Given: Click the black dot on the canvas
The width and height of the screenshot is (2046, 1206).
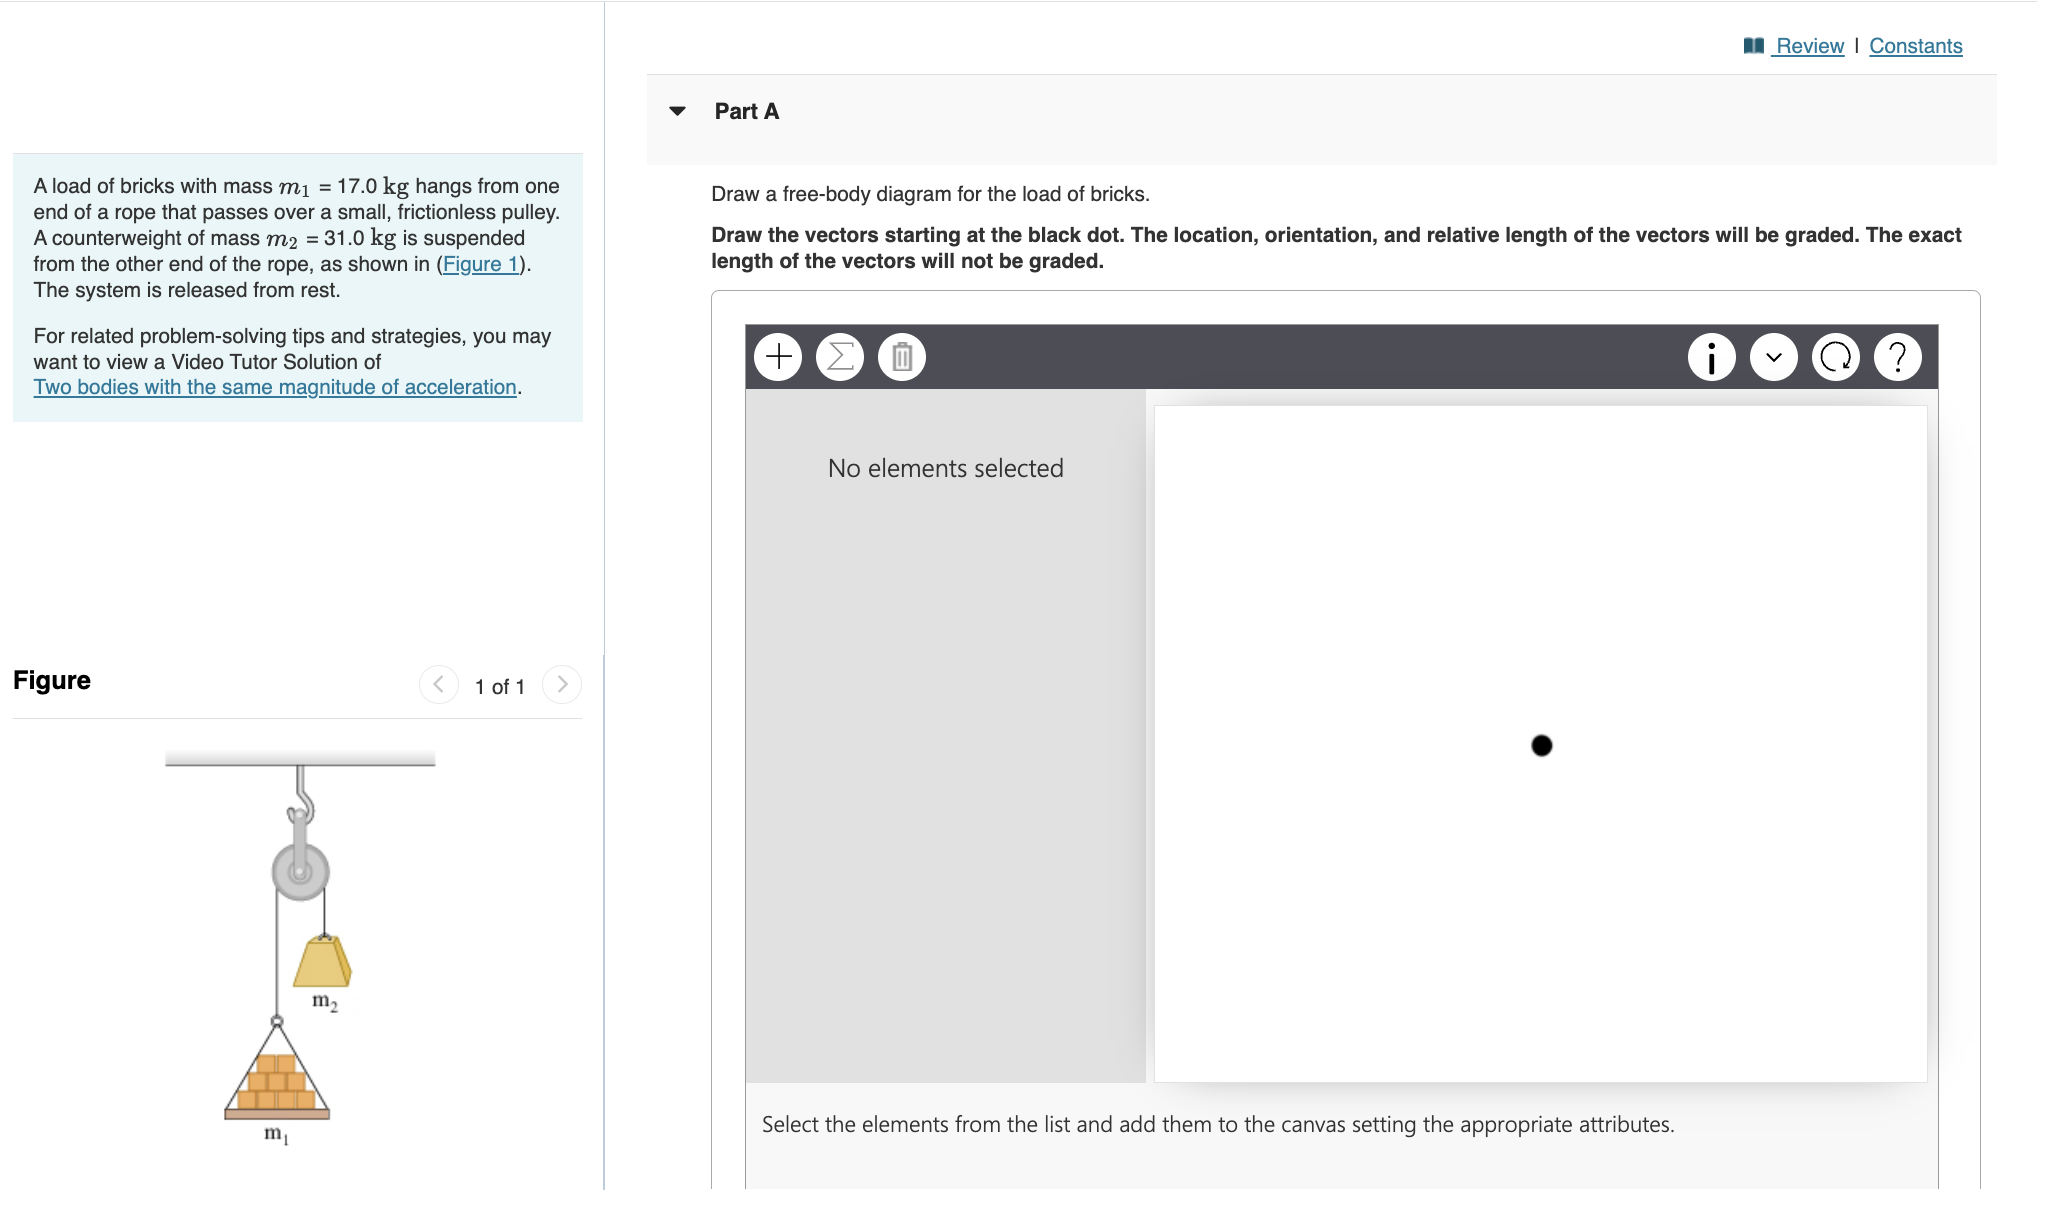Looking at the screenshot, I should pyautogui.click(x=1541, y=745).
